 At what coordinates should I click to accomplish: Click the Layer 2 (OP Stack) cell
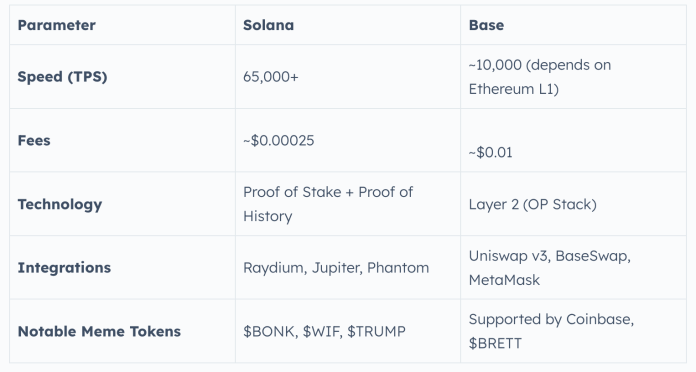[x=533, y=204]
